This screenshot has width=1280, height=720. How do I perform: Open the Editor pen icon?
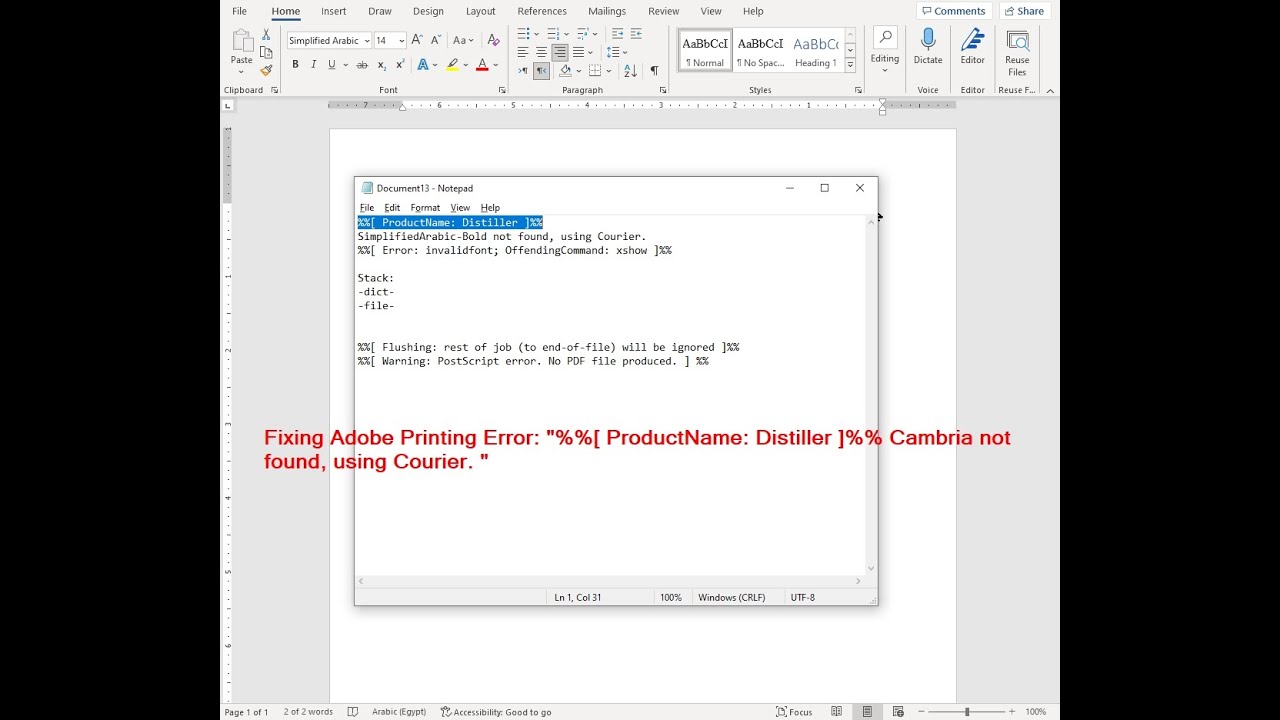(x=972, y=40)
